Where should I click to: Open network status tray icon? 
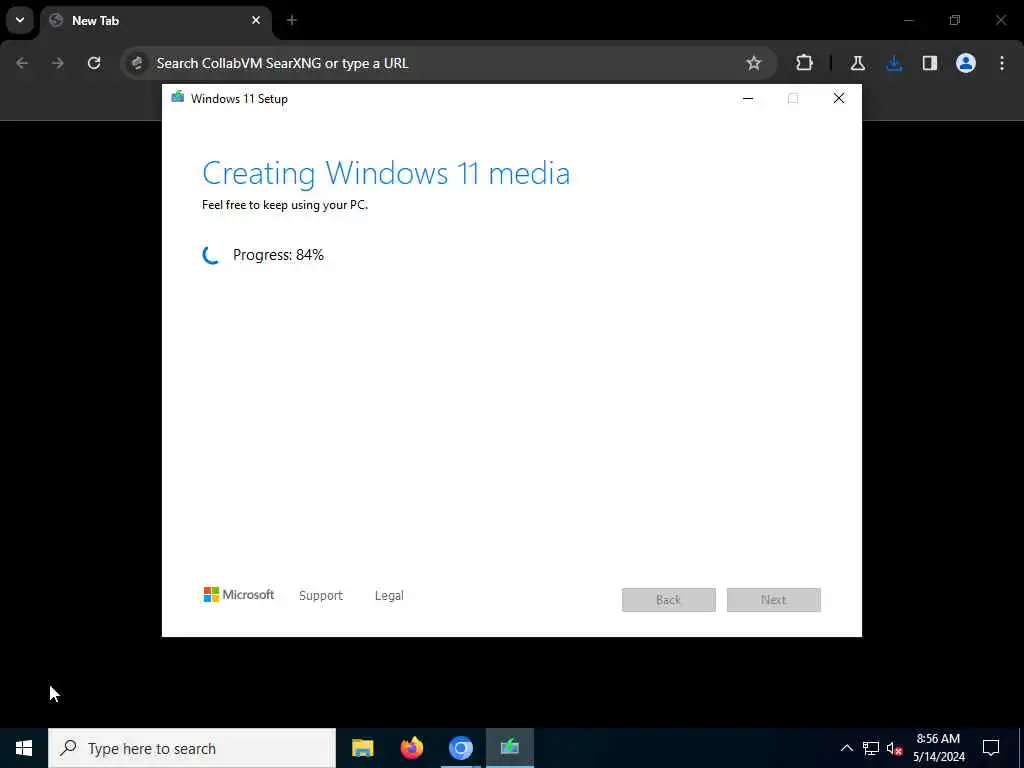(x=871, y=748)
